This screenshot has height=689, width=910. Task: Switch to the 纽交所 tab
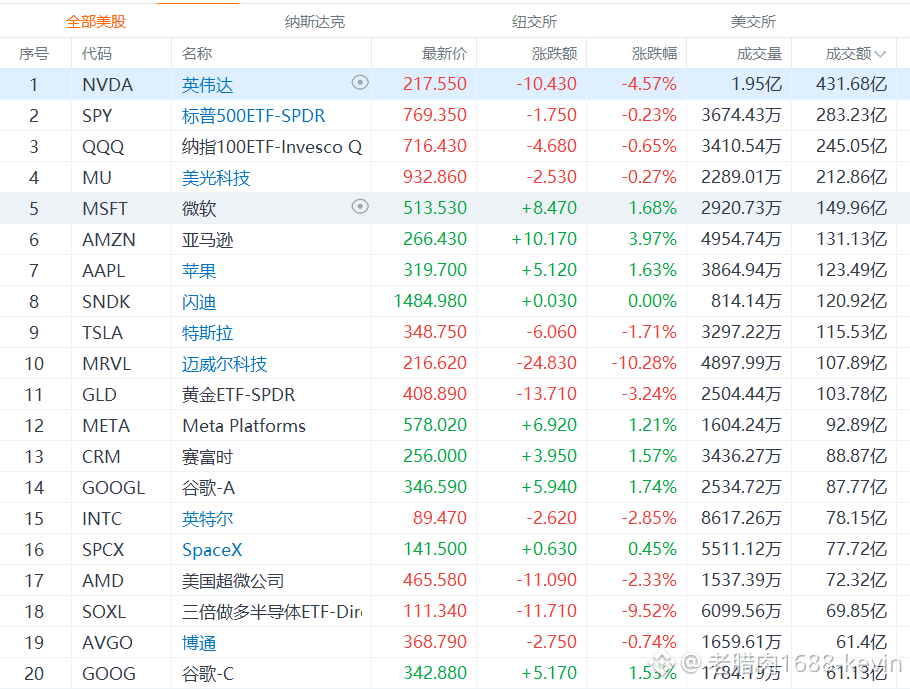[534, 22]
